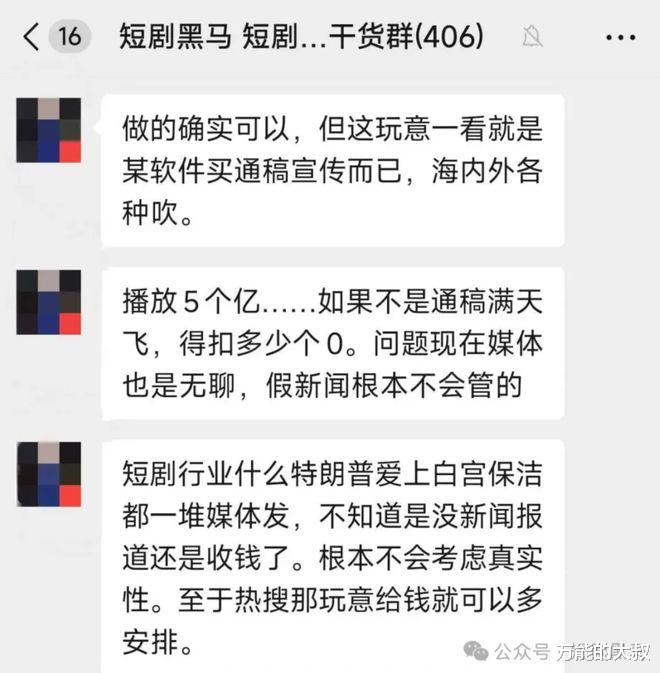Tap the line 也是无聊，假新闻根本不会管的
The width and height of the screenshot is (660, 673).
pyautogui.click(x=322, y=385)
